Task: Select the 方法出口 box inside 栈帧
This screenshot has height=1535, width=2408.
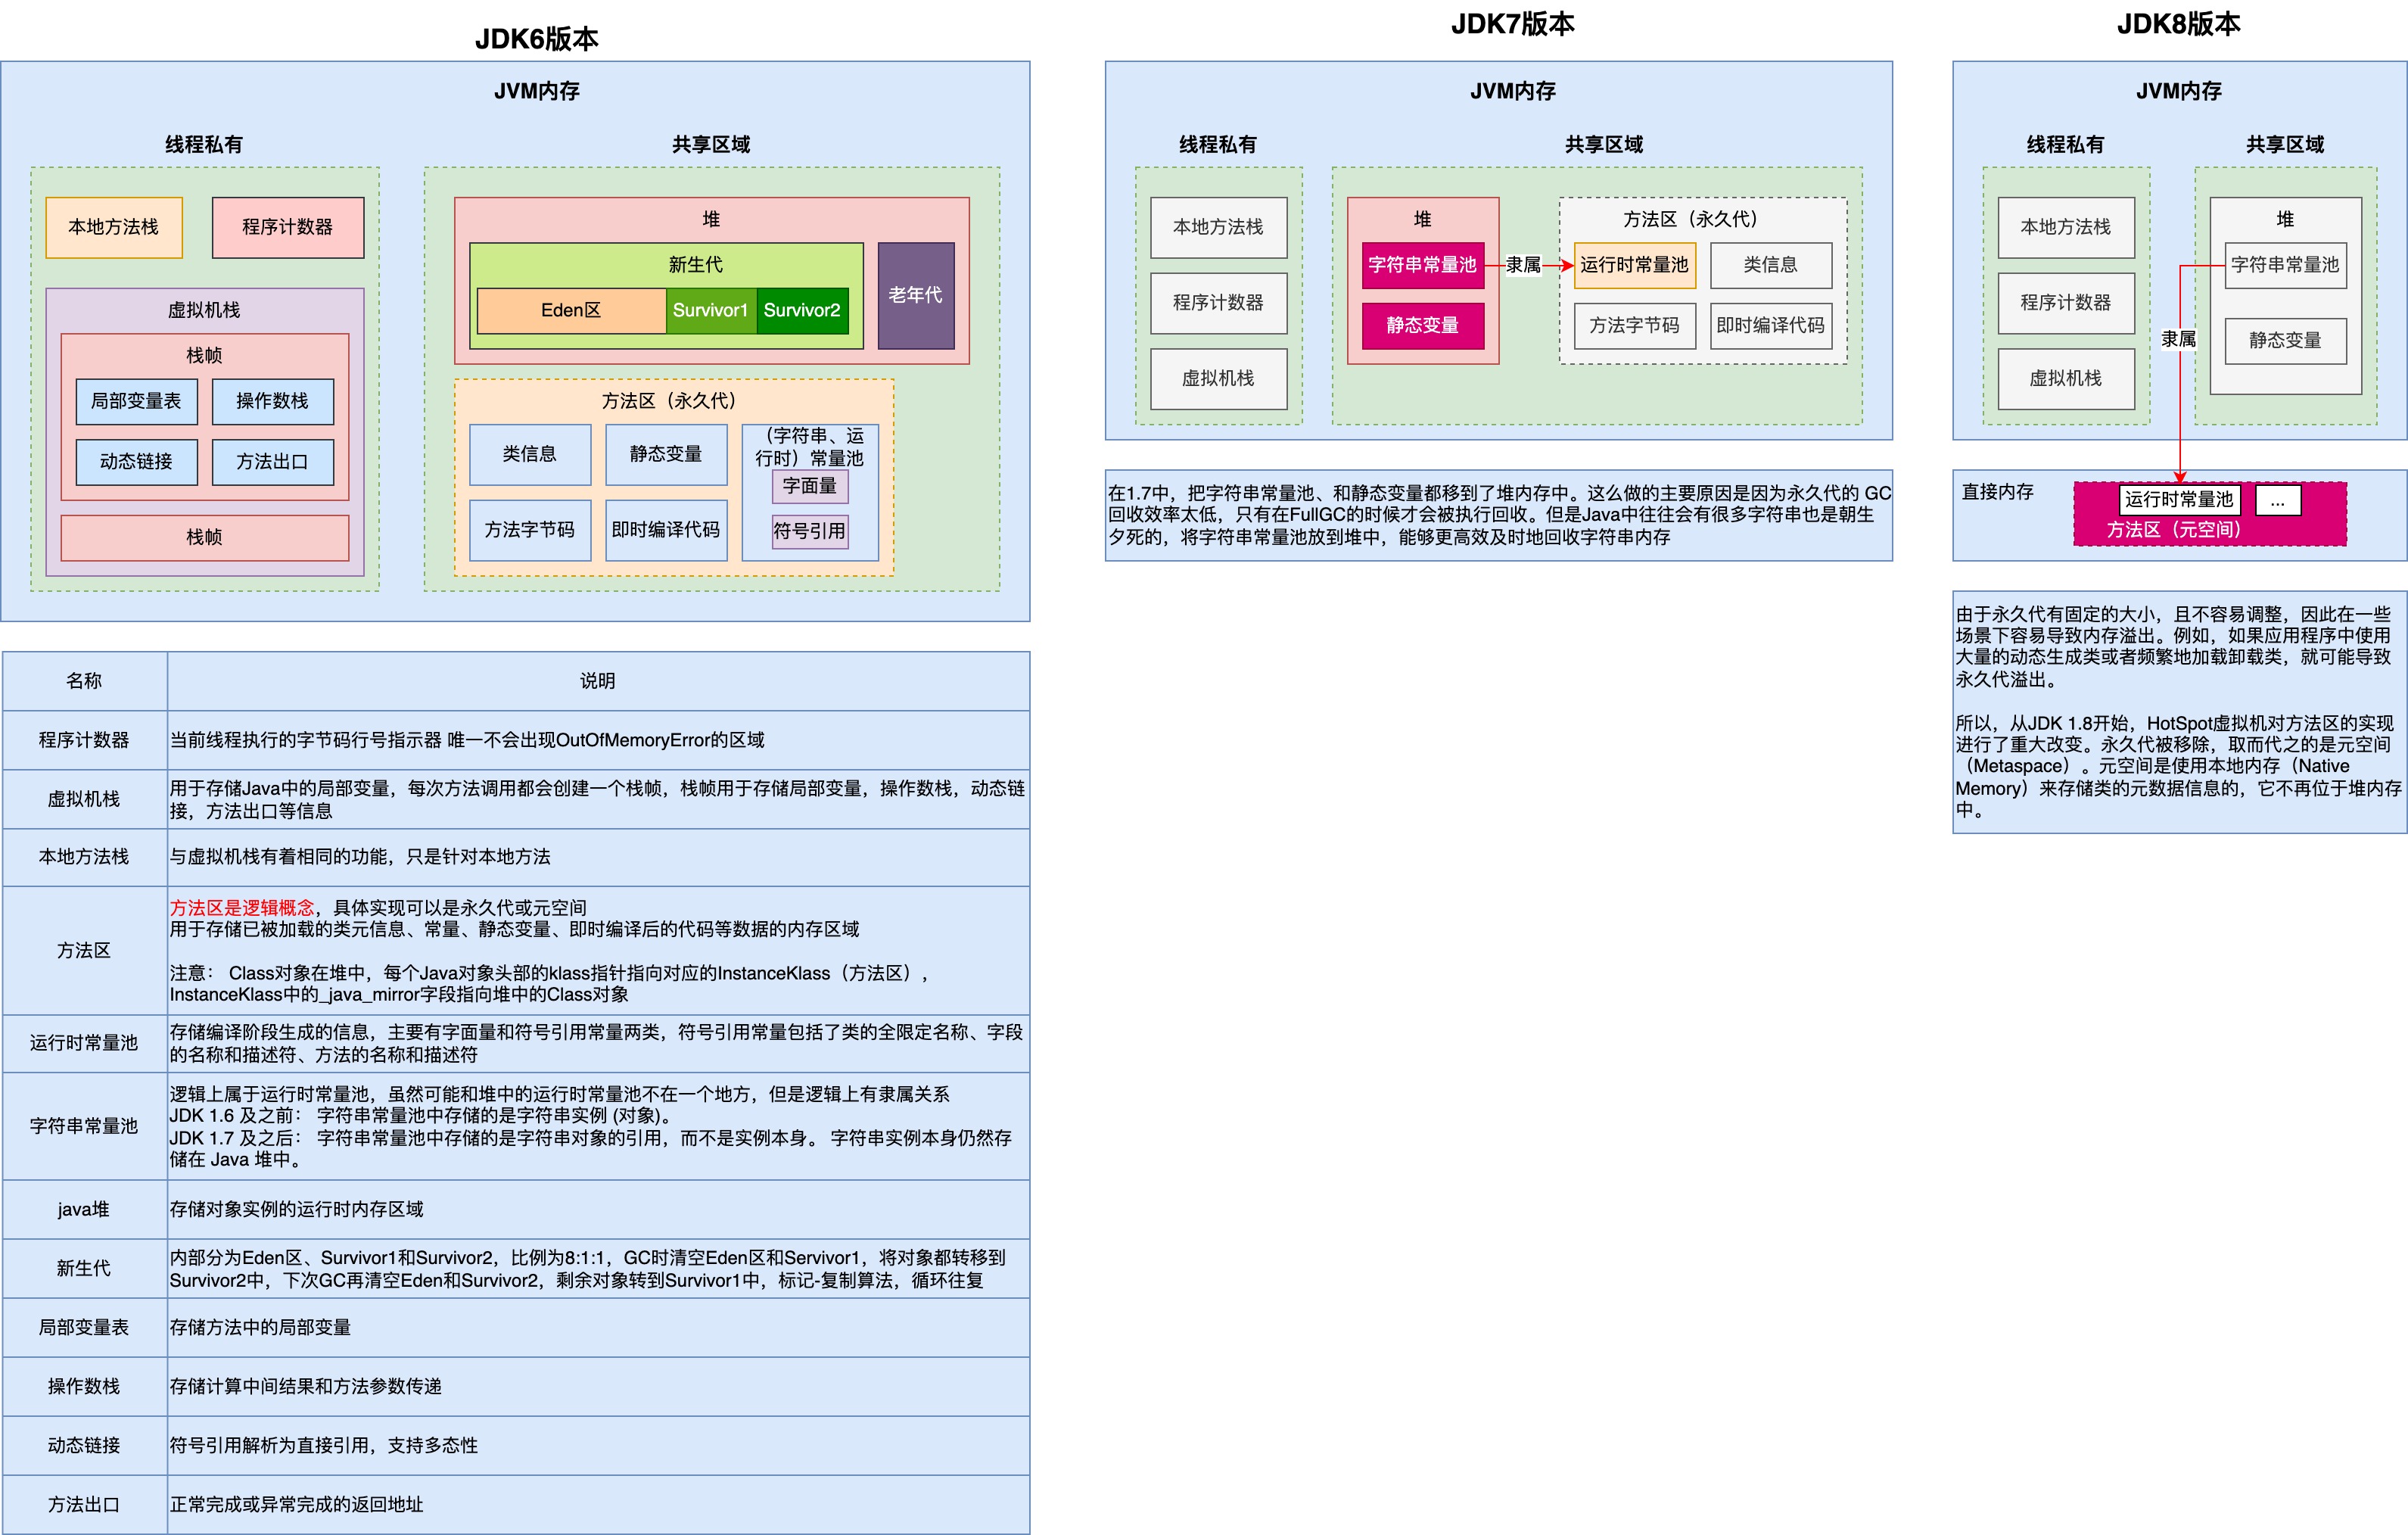Action: [x=273, y=462]
